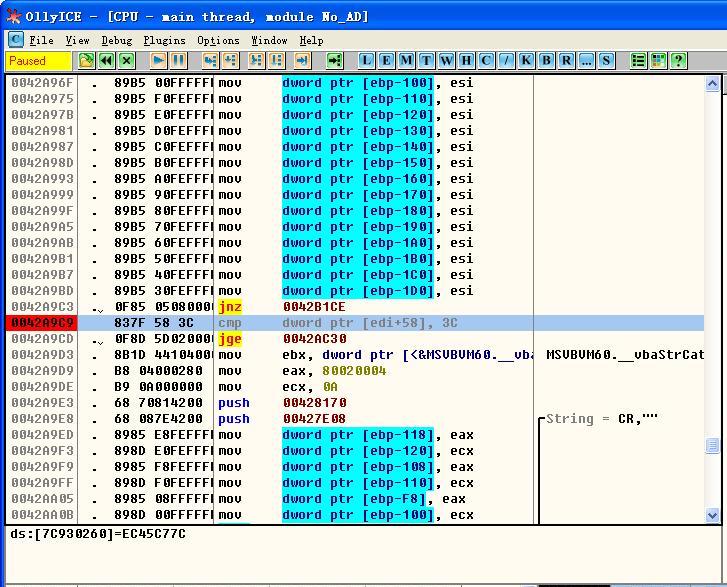
Task: Run the program with the play icon
Action: 158,61
